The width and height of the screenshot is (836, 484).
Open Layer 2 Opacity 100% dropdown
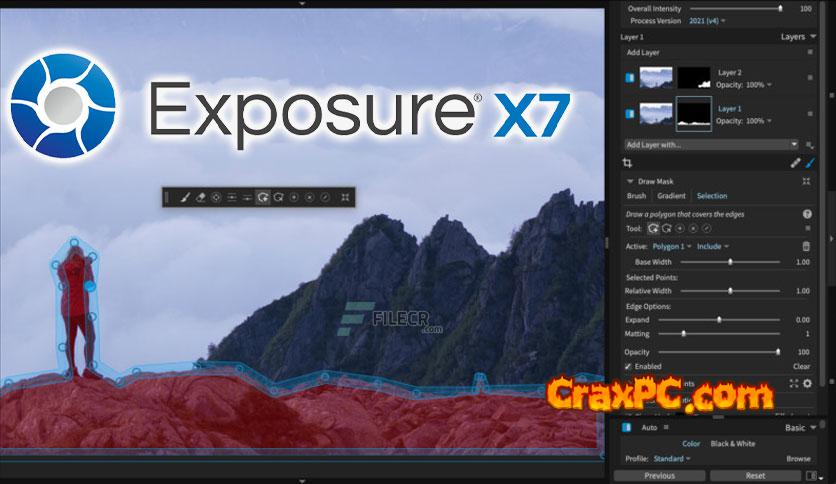point(757,85)
